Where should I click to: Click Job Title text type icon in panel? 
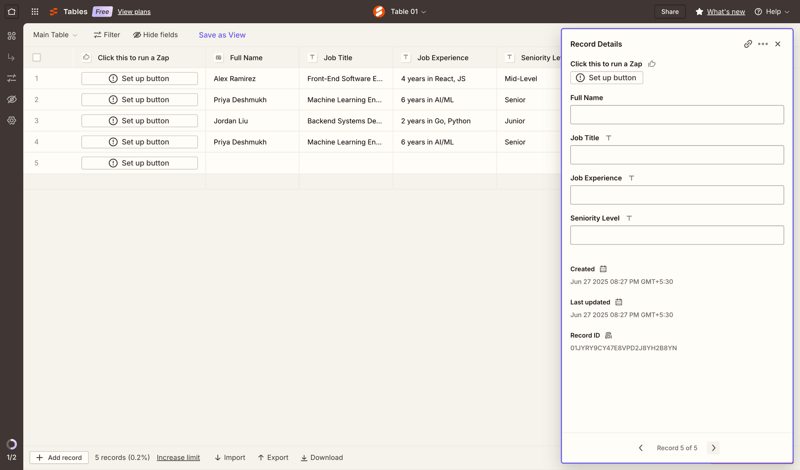pyautogui.click(x=608, y=138)
